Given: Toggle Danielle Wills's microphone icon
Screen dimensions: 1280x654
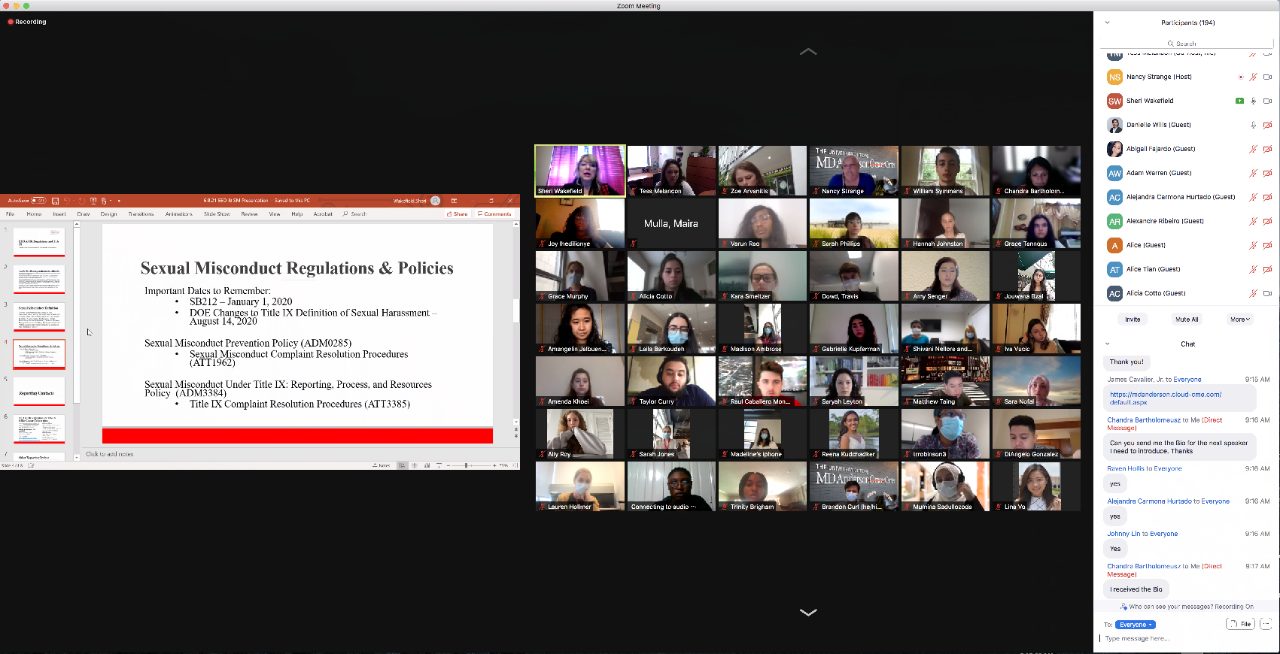Looking at the screenshot, I should [x=1253, y=125].
